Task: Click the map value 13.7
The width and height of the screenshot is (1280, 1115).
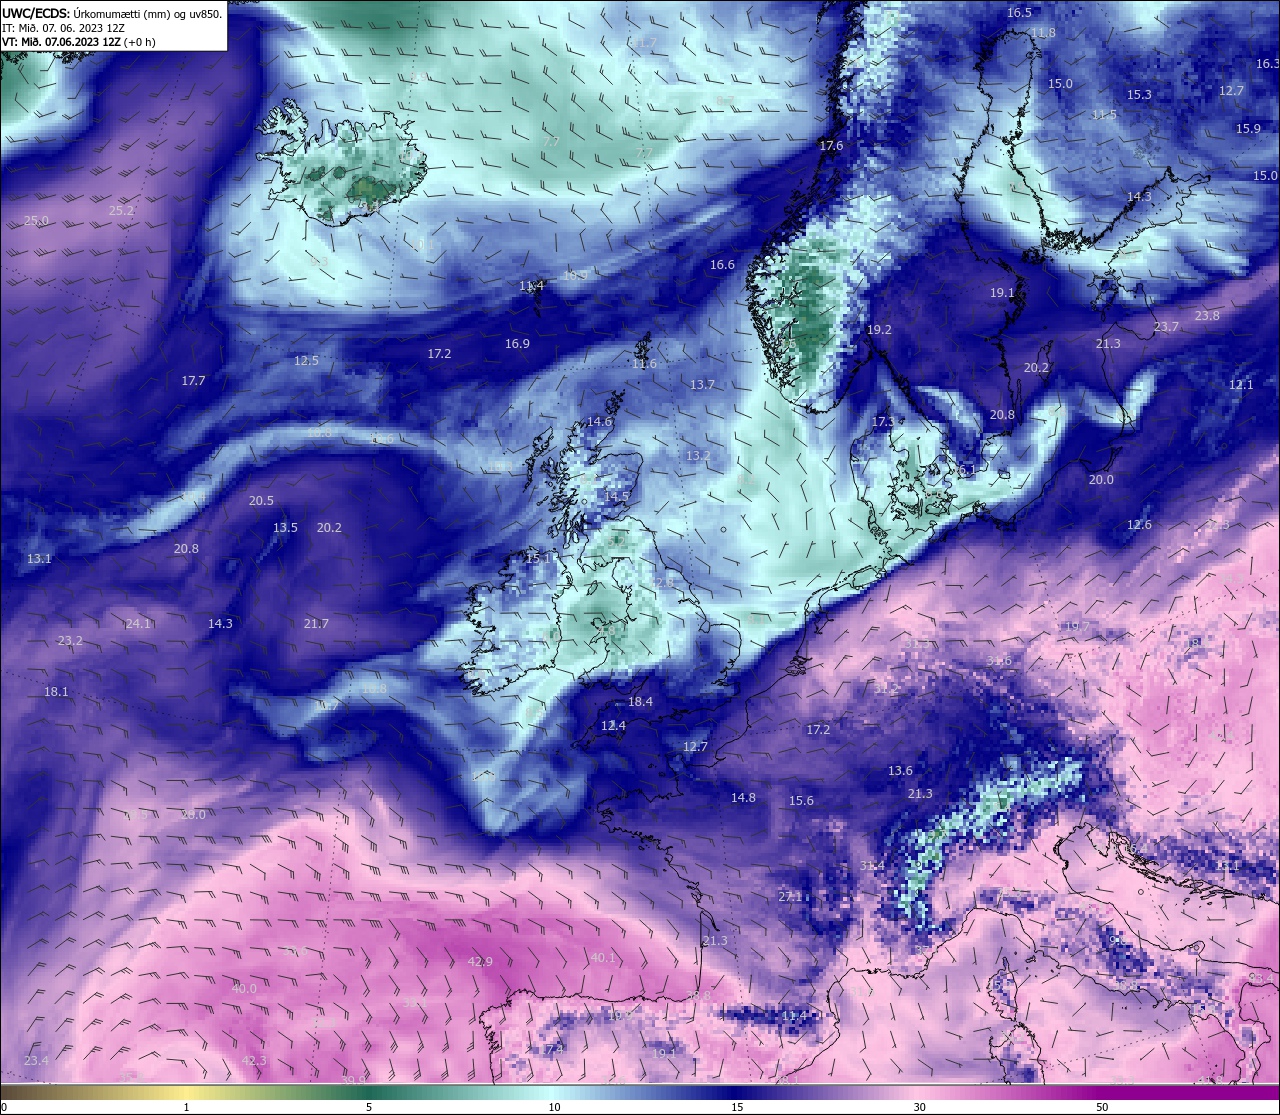Action: (702, 385)
